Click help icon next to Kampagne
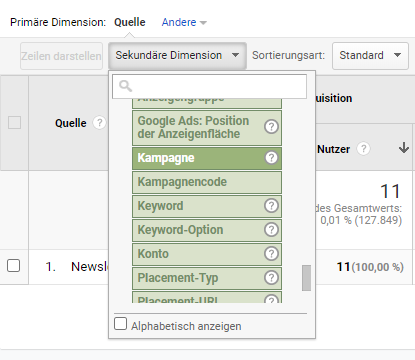Viewport: 415px width, 360px height. point(271,158)
